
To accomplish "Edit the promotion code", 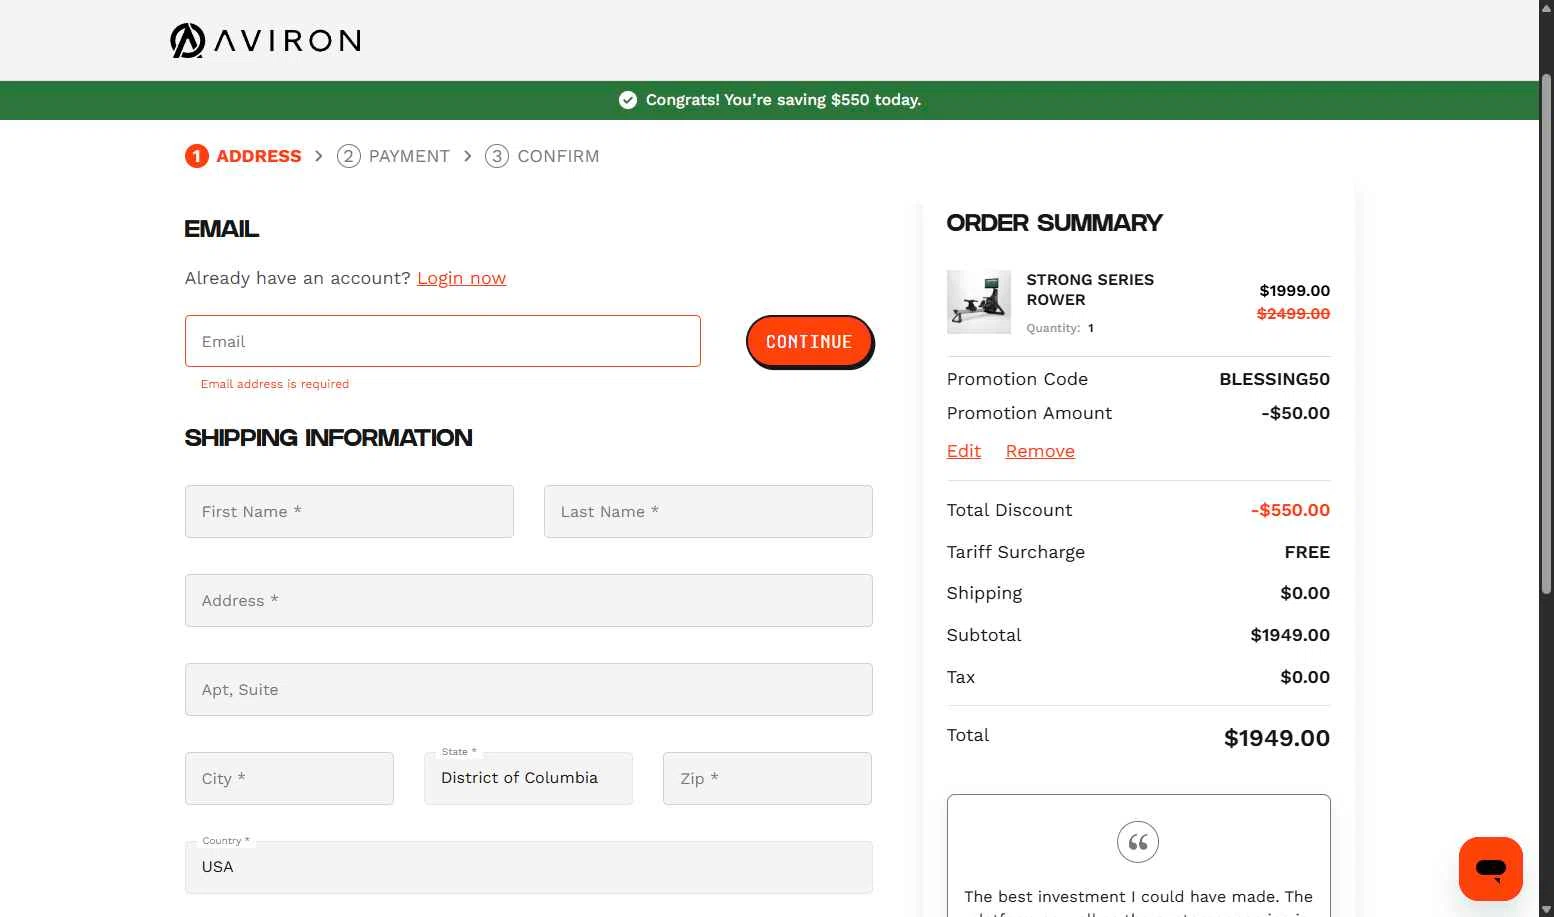I will pyautogui.click(x=964, y=451).
